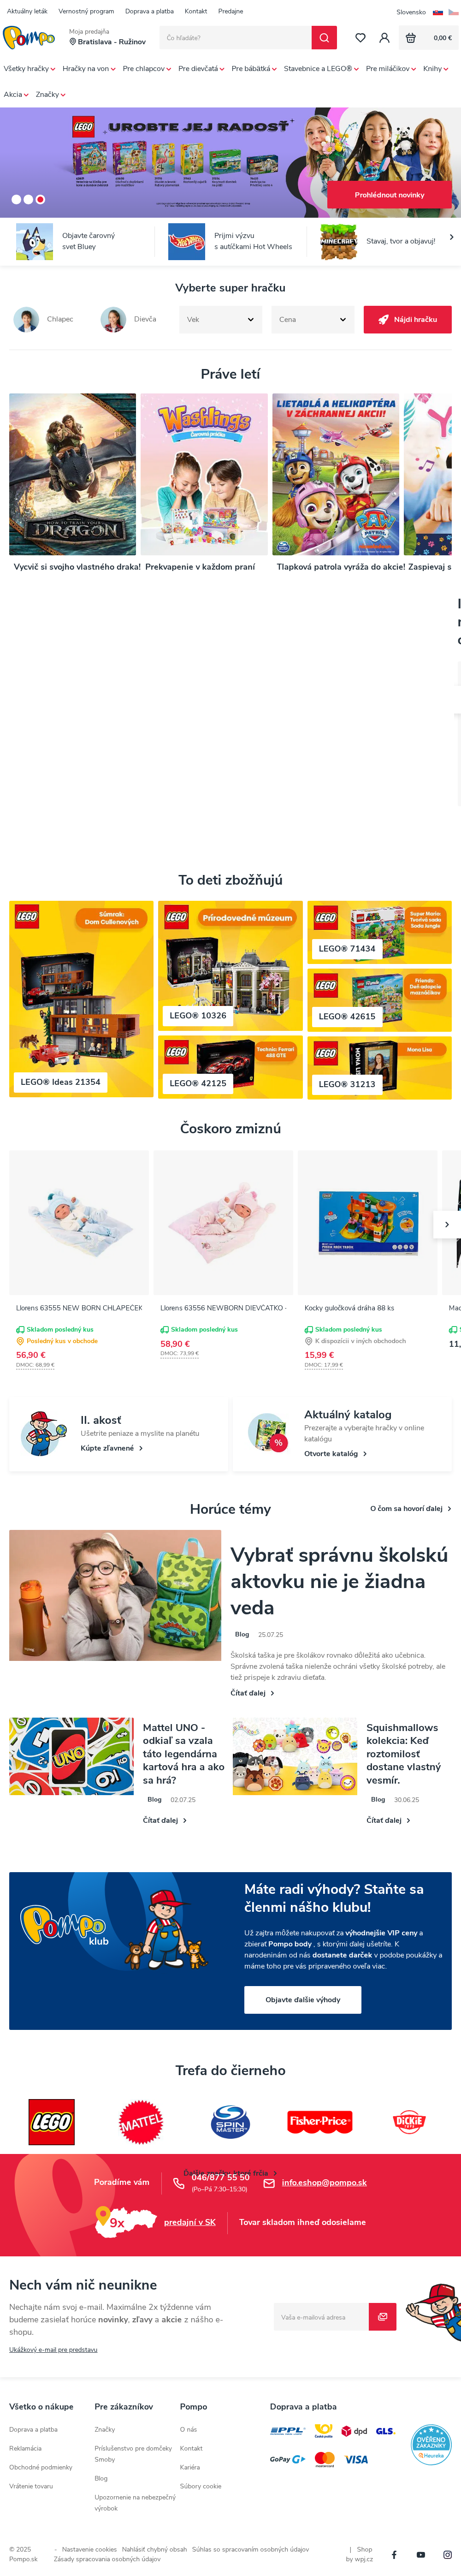The image size is (461, 2576).
Task: Submit newsletter email with the envelope button
Action: tap(382, 2317)
